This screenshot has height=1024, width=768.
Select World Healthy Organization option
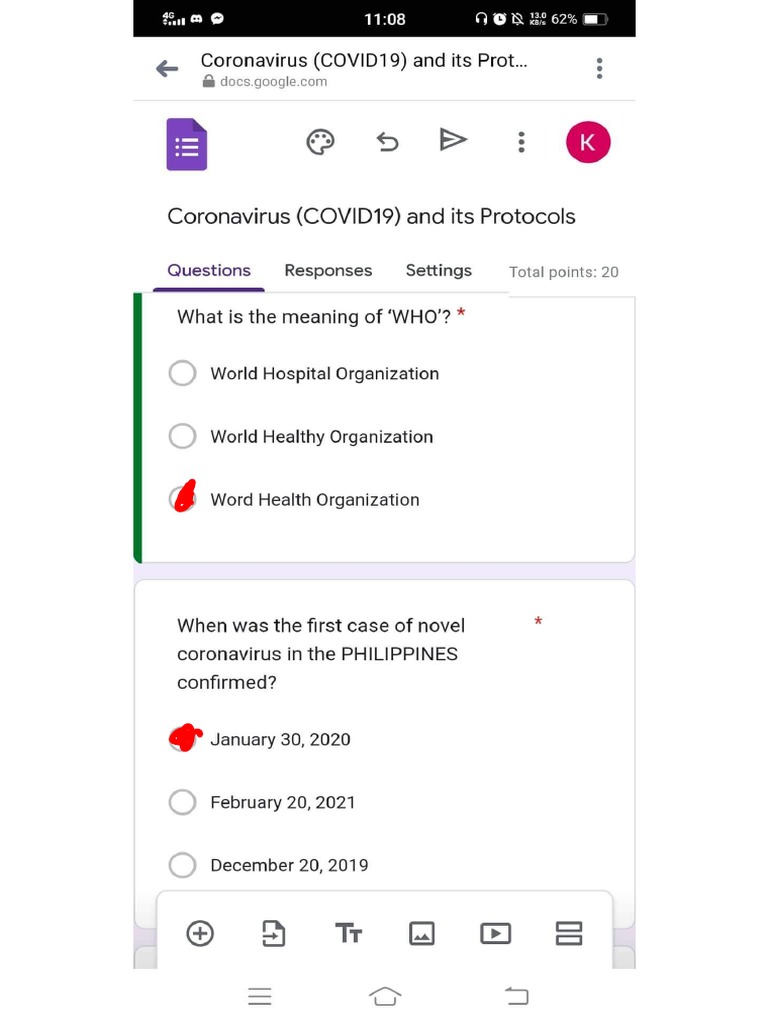(183, 436)
